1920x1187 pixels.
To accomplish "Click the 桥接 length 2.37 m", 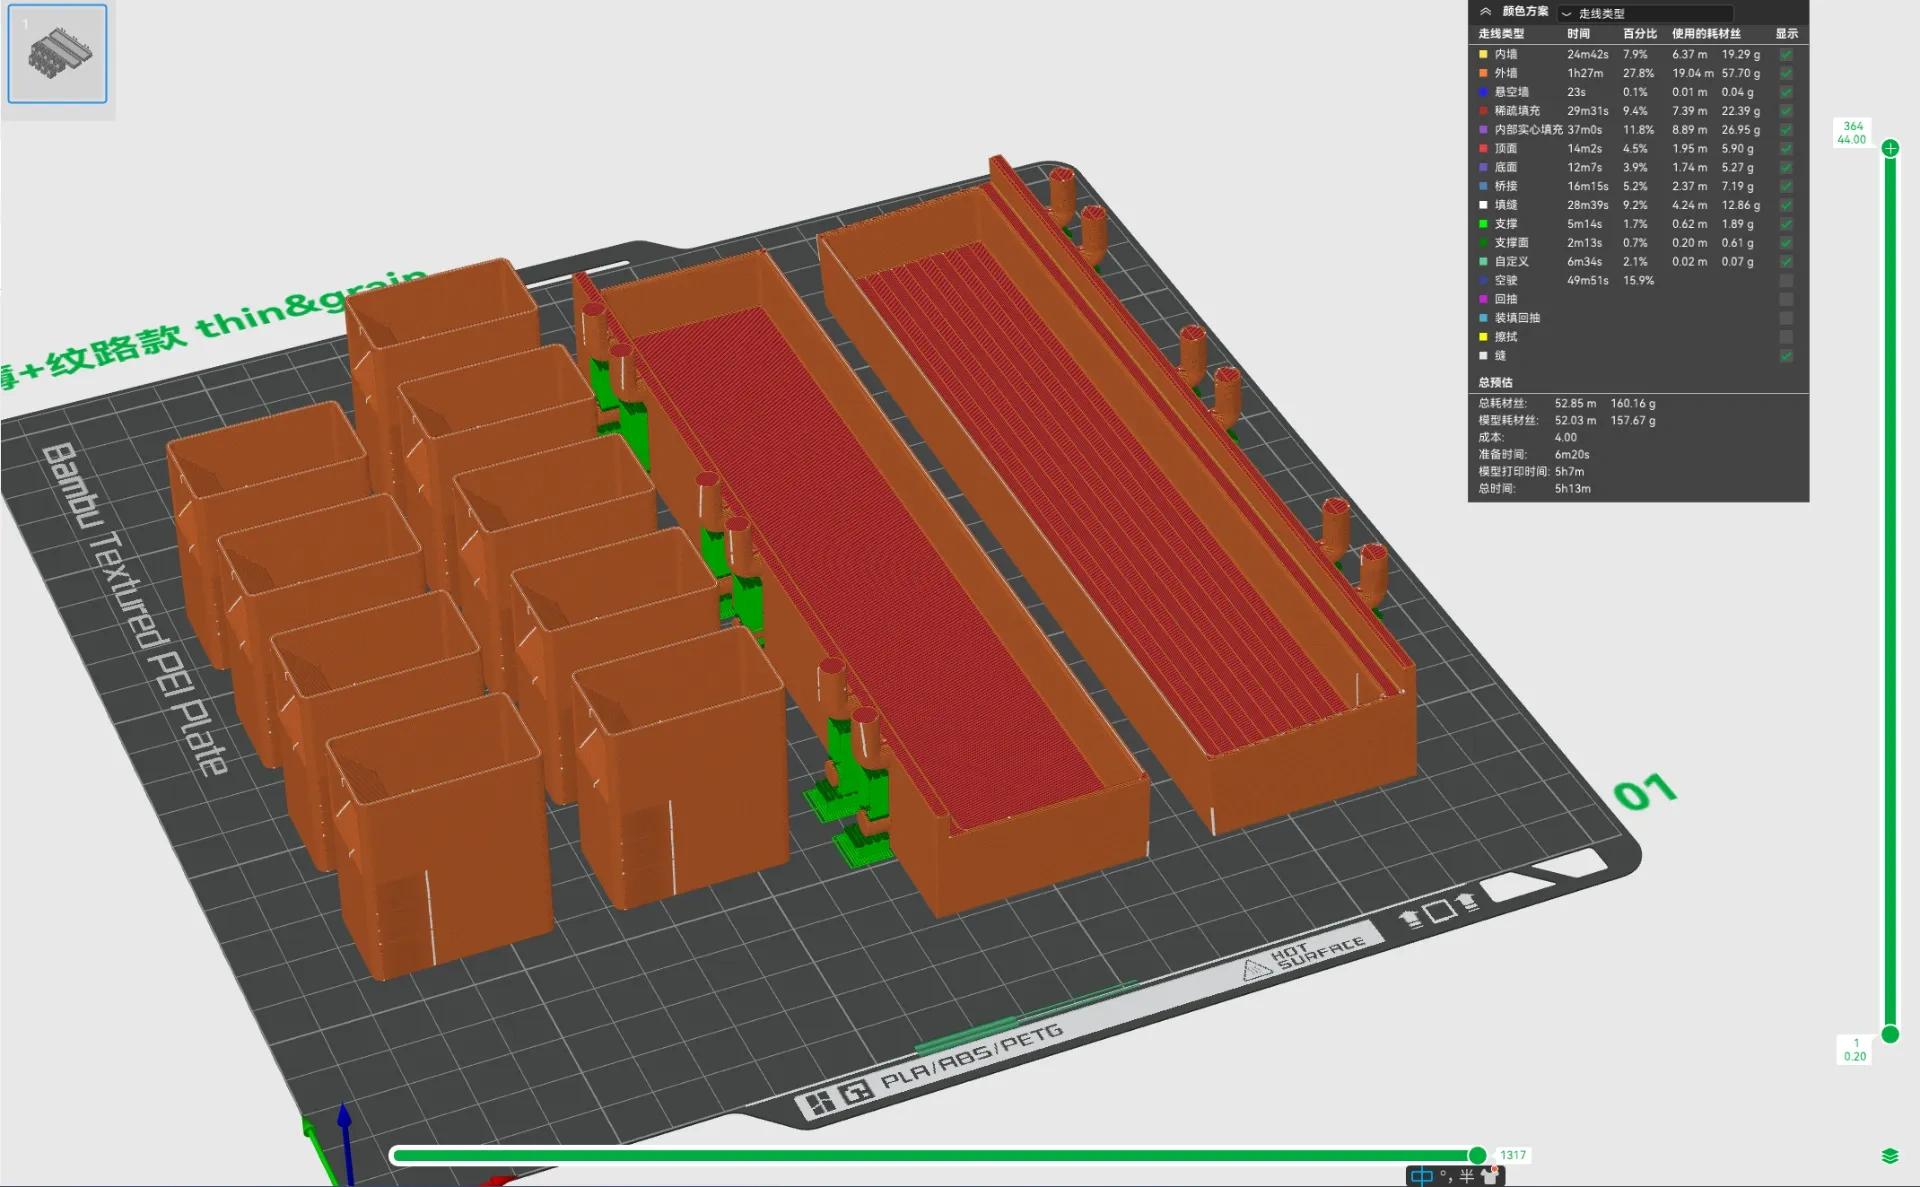I will pyautogui.click(x=1689, y=187).
